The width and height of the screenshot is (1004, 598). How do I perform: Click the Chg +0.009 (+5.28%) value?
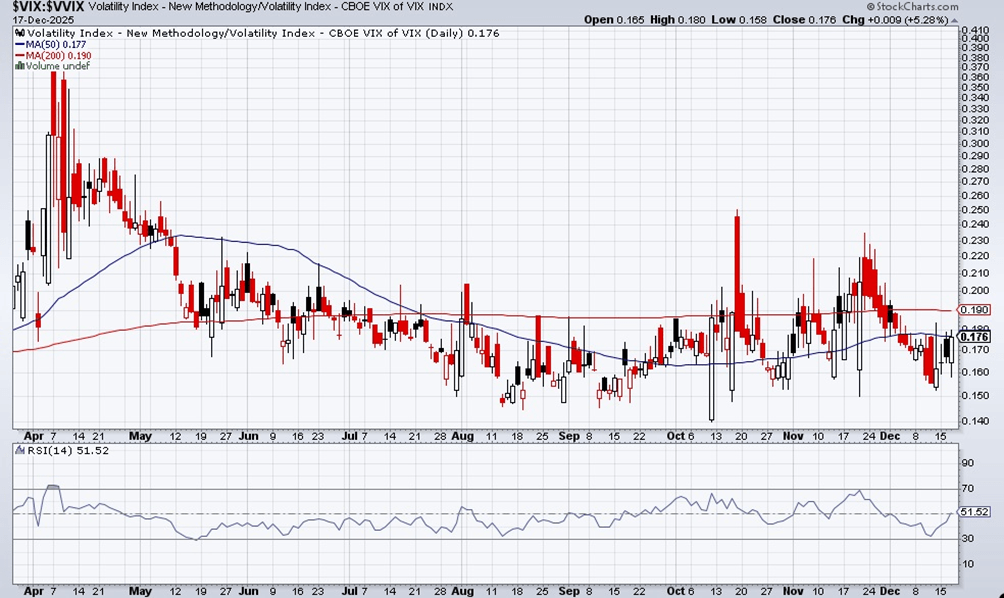tap(895, 20)
